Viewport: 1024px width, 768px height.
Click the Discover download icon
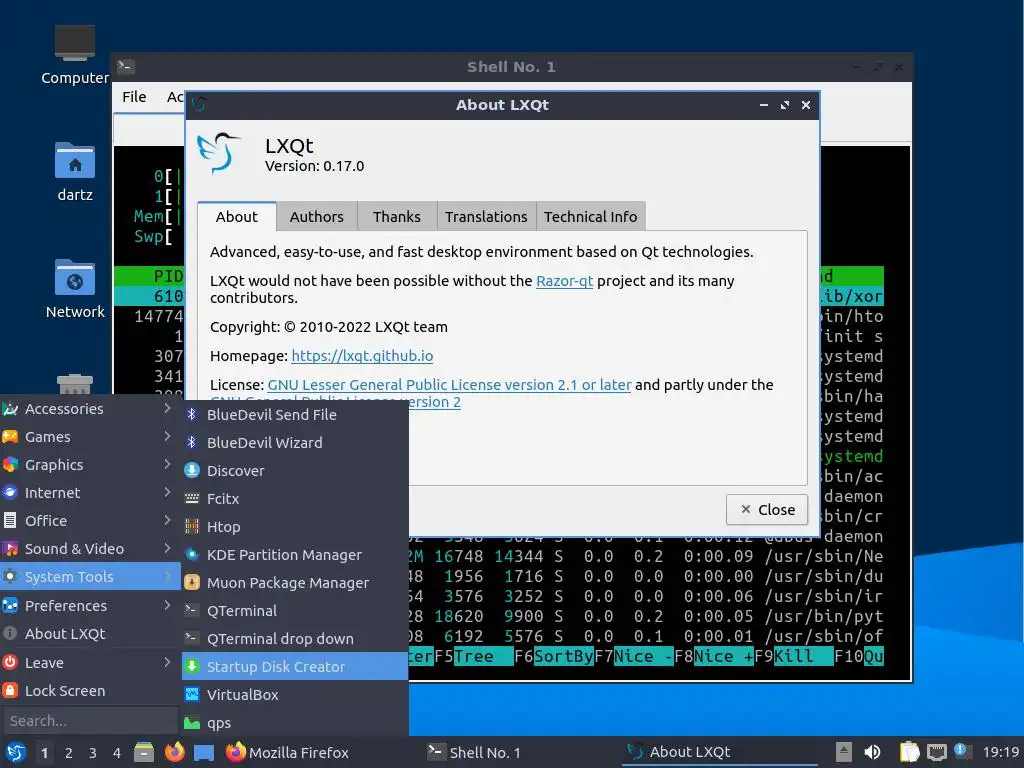tap(191, 471)
